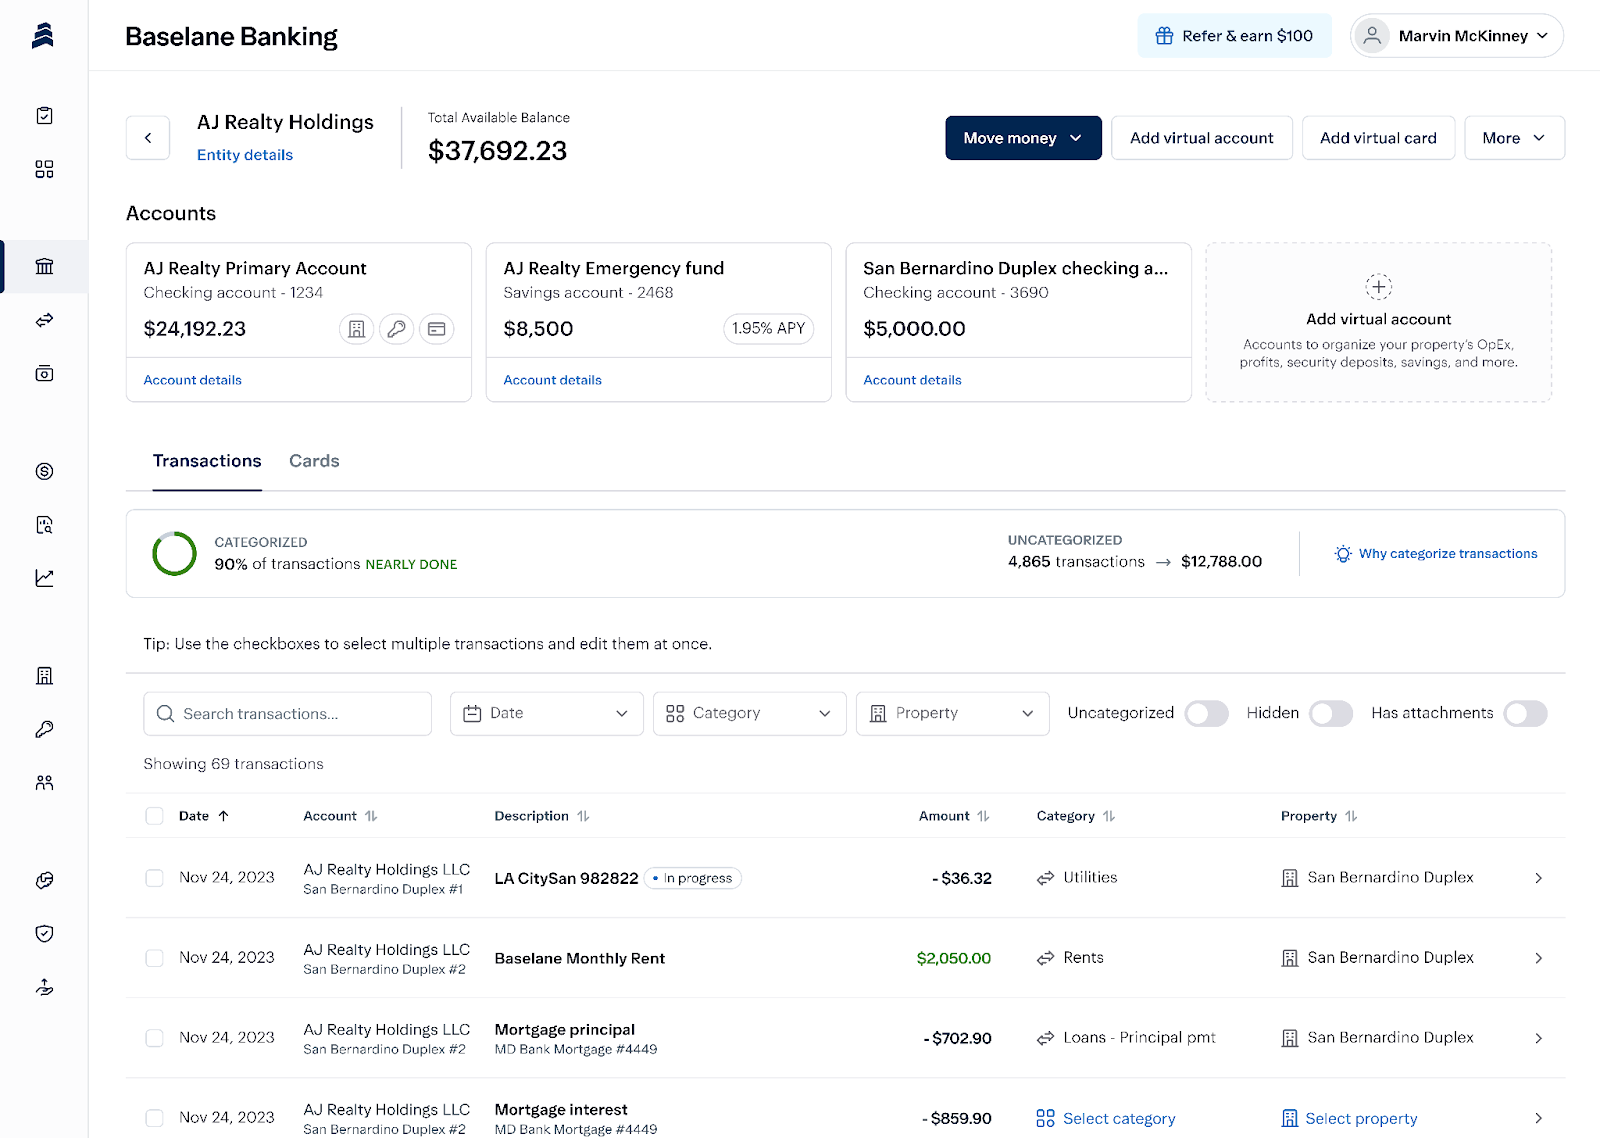Check the Mortgage principal transaction checkbox
1600x1138 pixels.
154,1038
